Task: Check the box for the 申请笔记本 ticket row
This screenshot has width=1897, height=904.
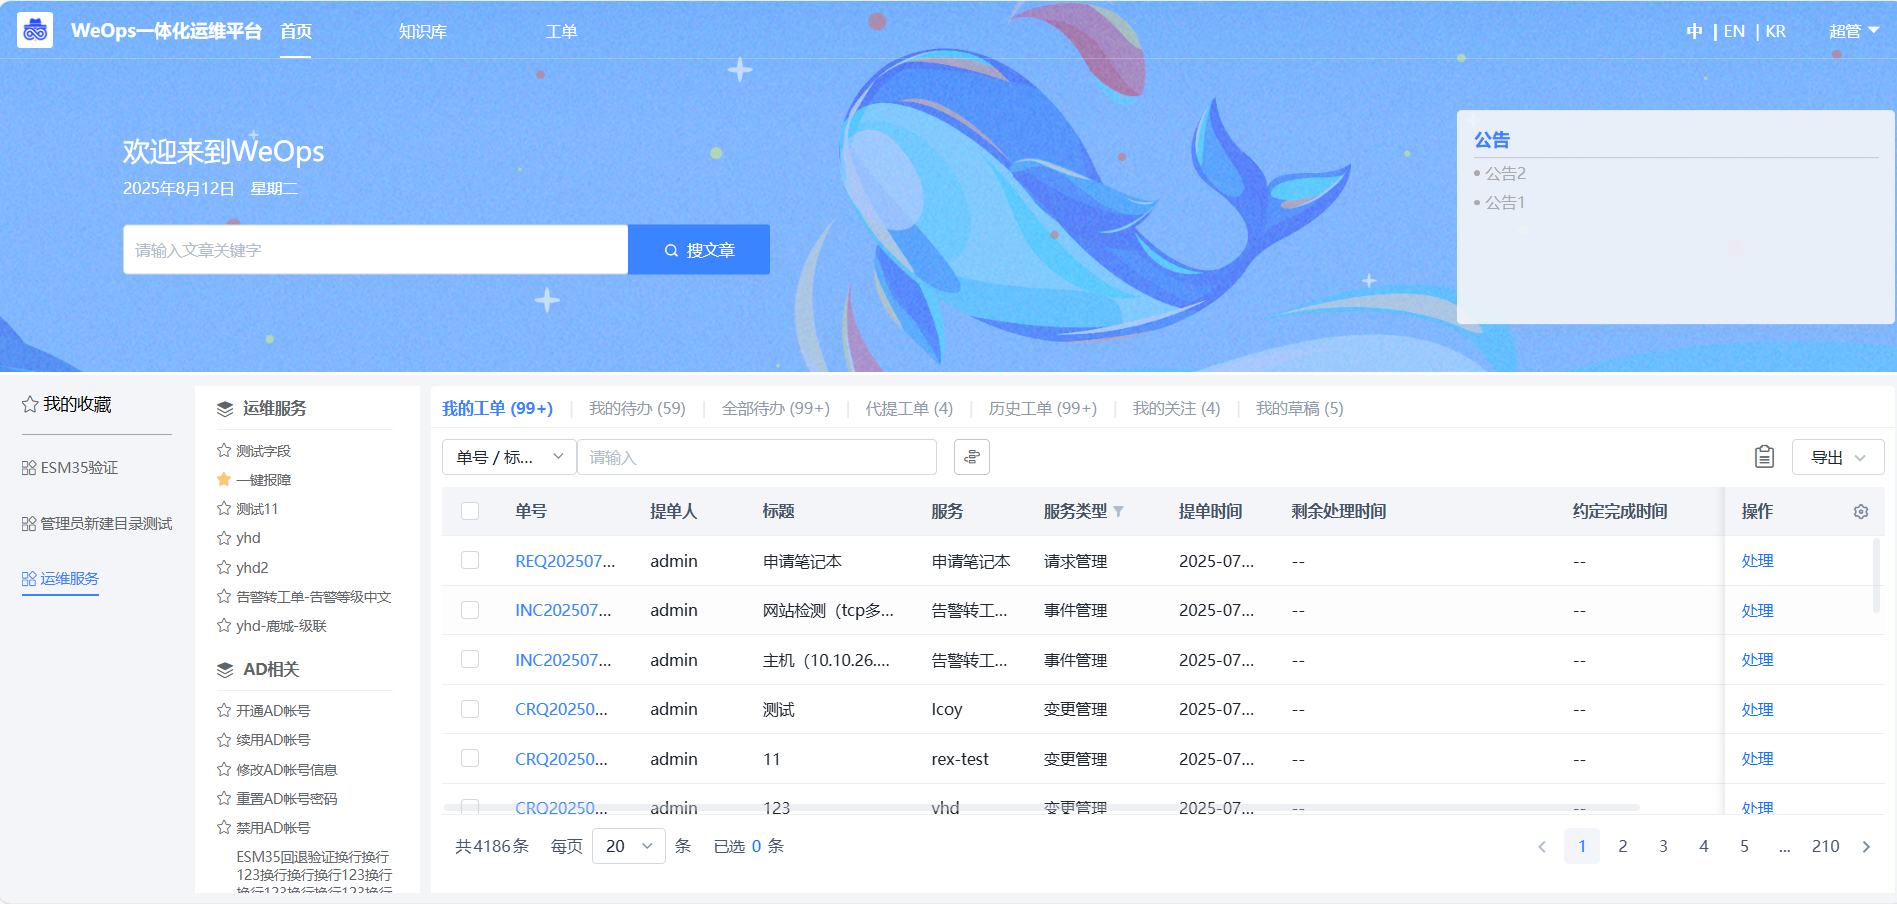Action: 470,561
